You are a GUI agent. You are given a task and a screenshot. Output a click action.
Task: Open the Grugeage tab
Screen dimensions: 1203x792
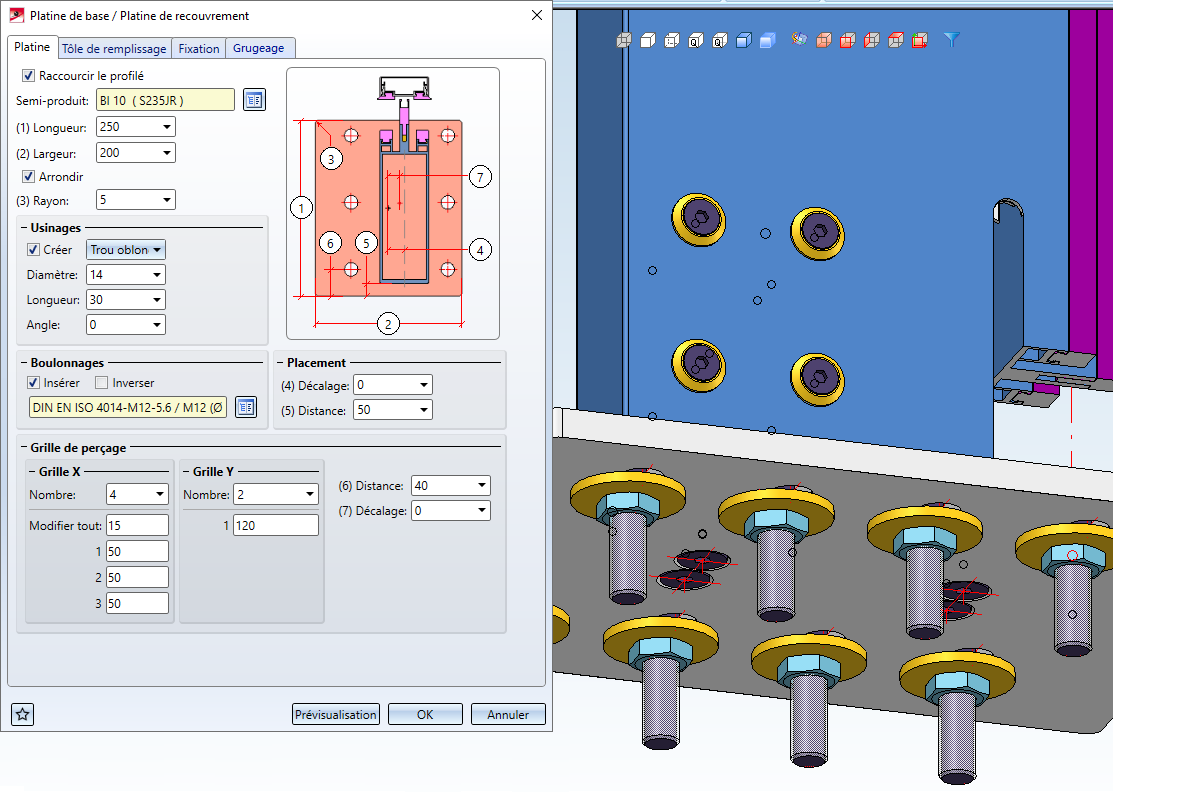click(259, 48)
